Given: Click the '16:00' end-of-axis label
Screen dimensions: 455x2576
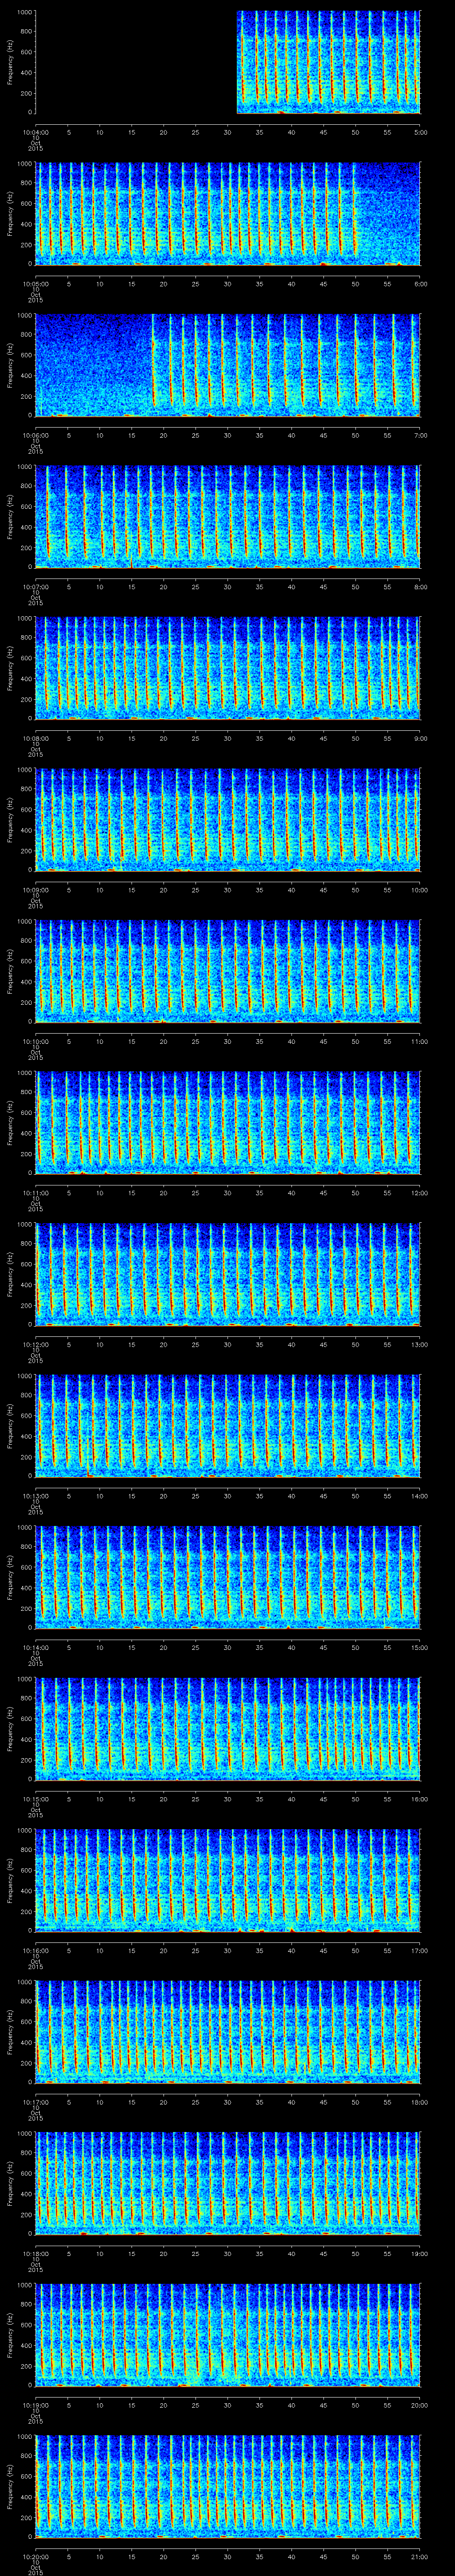Looking at the screenshot, I should 420,1799.
